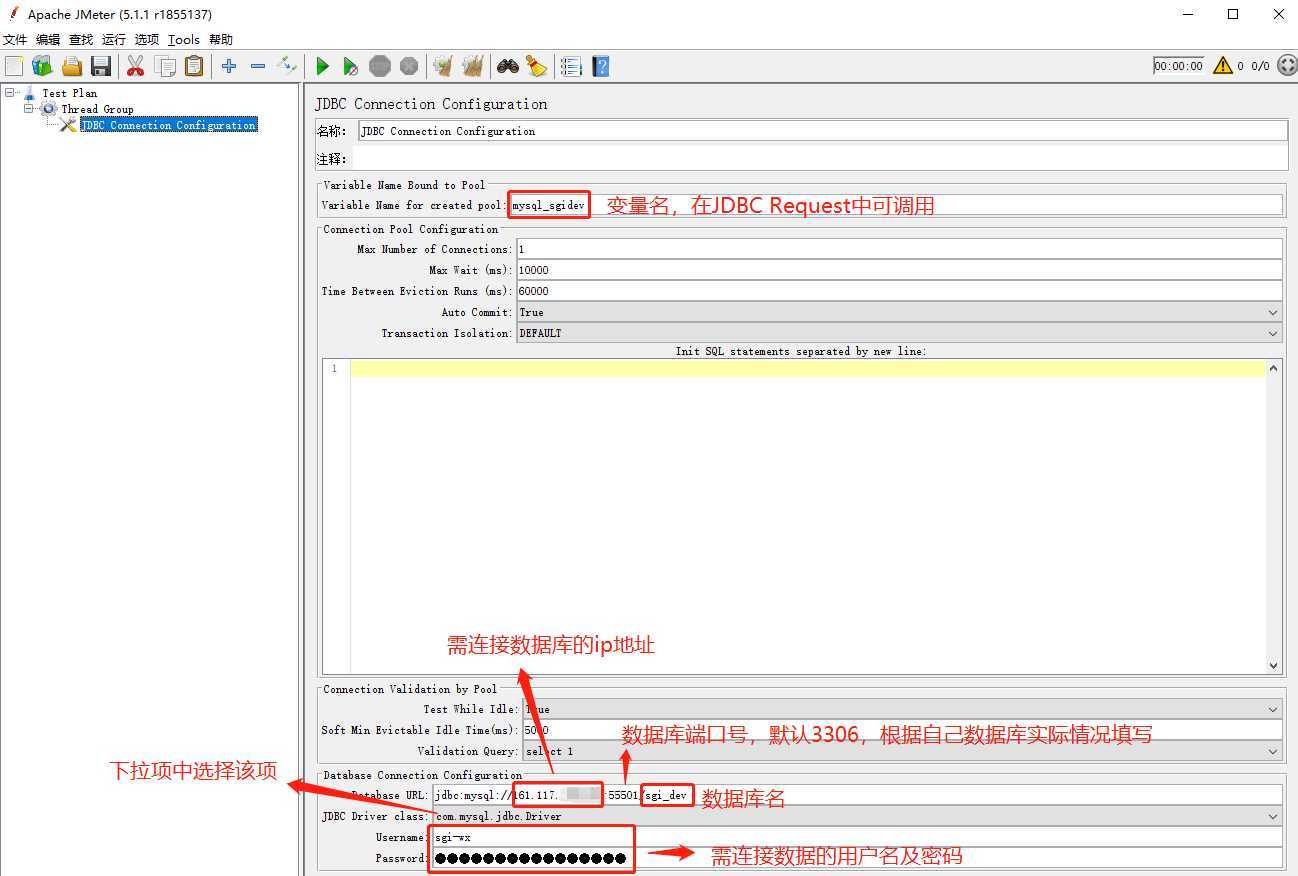Open an existing test plan file
The width and height of the screenshot is (1298, 876).
[x=72, y=66]
